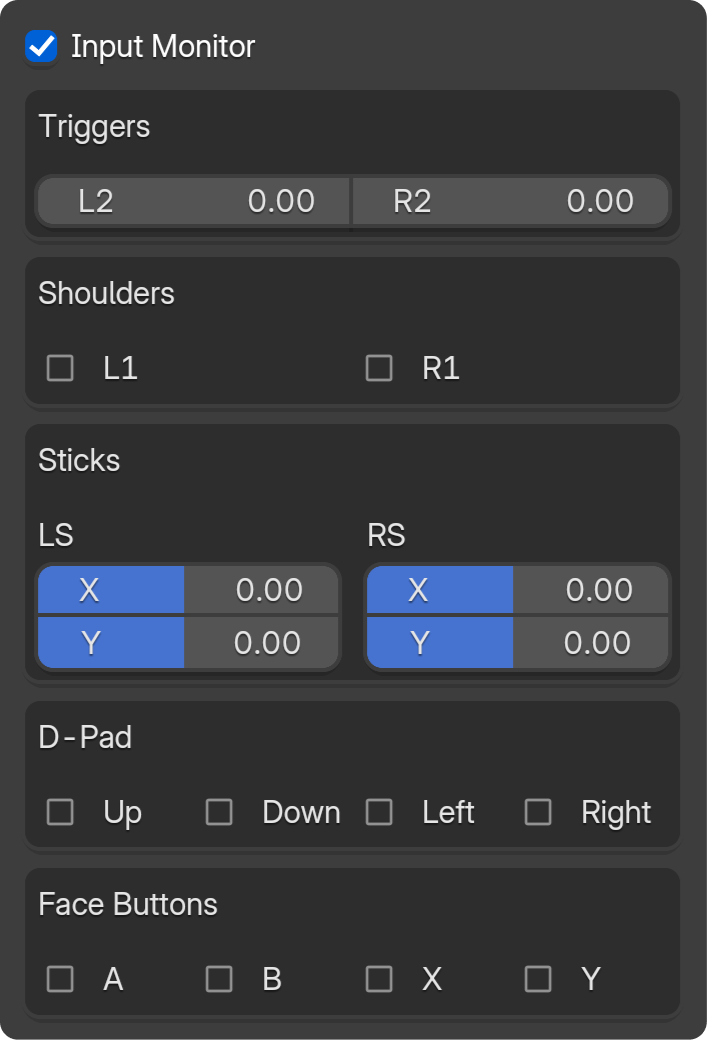Check the Left D-Pad box
Image resolution: width=707 pixels, height=1040 pixels.
[379, 812]
